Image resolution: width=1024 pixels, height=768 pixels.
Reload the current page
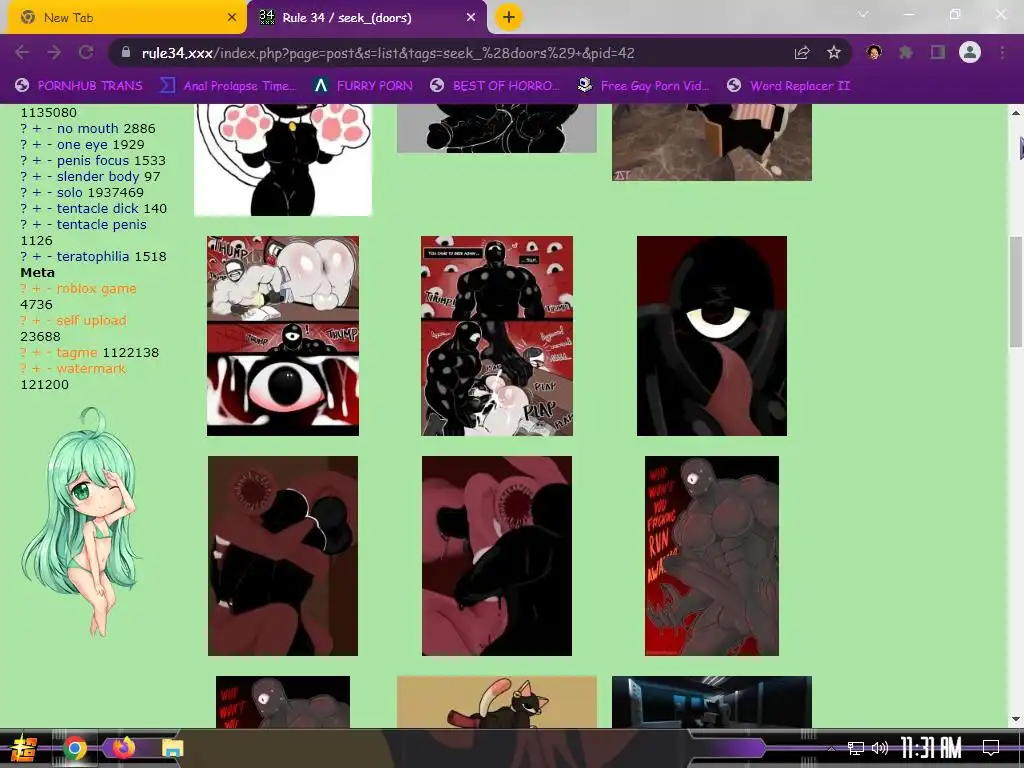pyautogui.click(x=86, y=53)
